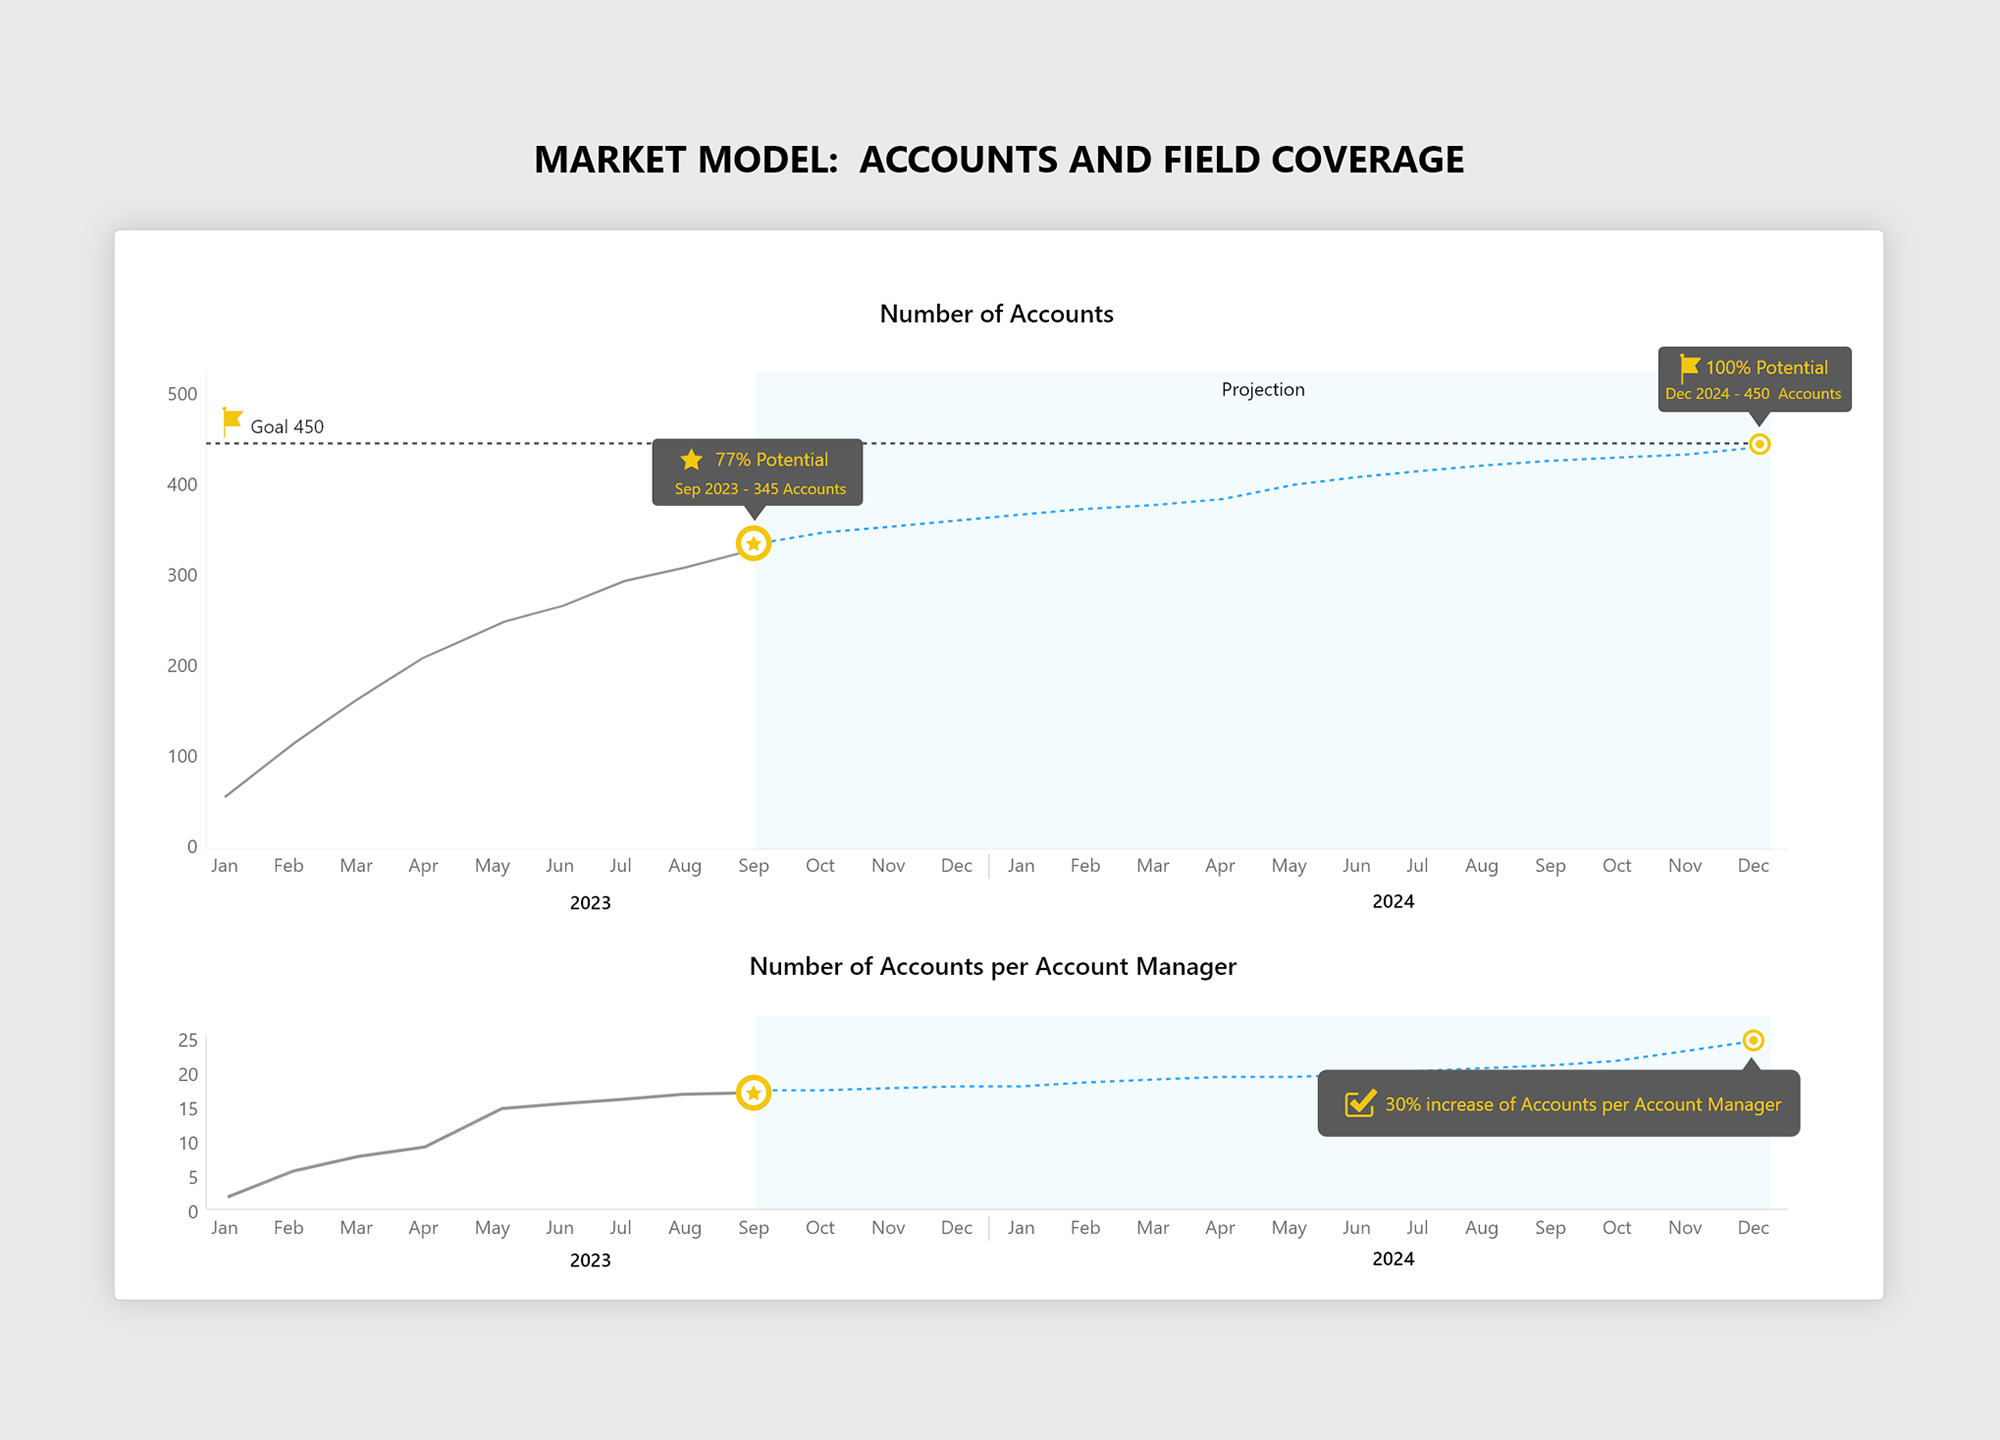
Task: Select the star marker at Sep 2023 on the Accounts chart
Action: [x=754, y=543]
